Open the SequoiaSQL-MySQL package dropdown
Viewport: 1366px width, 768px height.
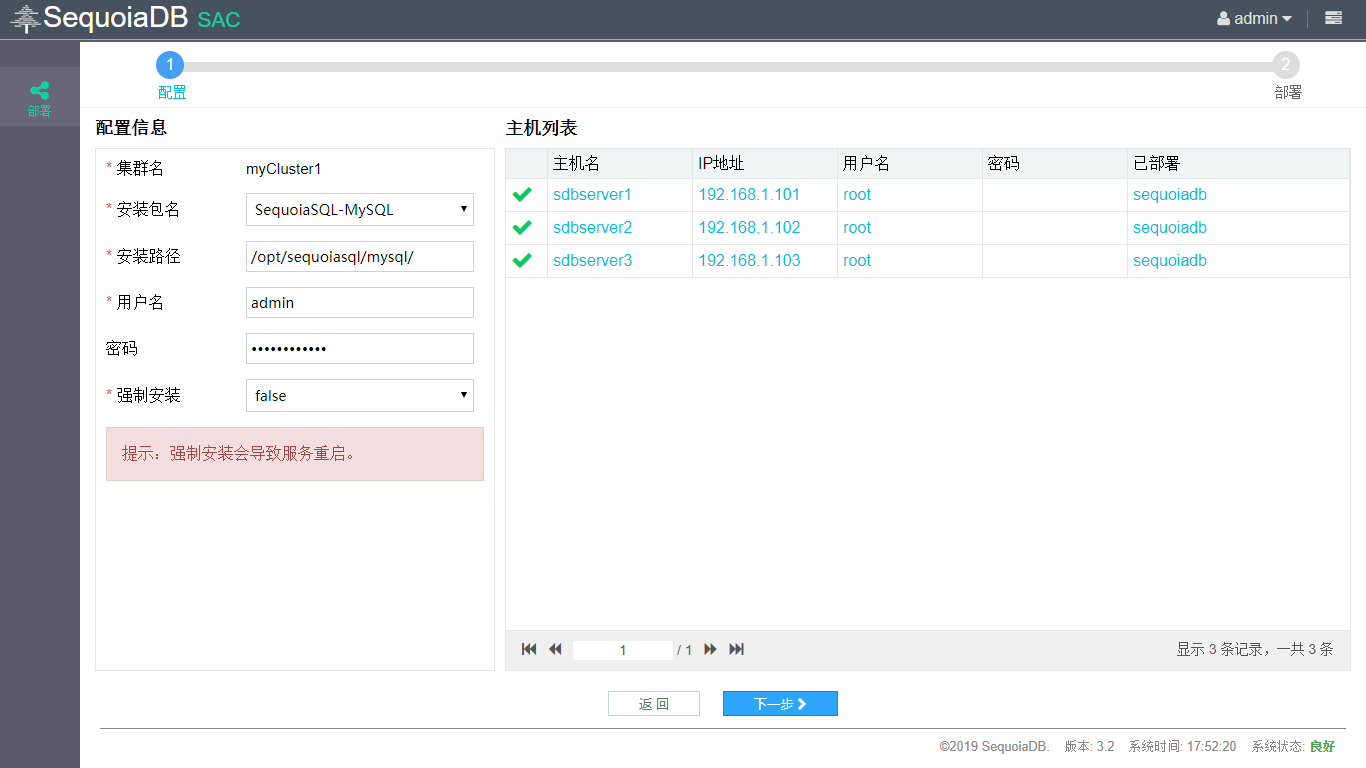(x=359, y=210)
